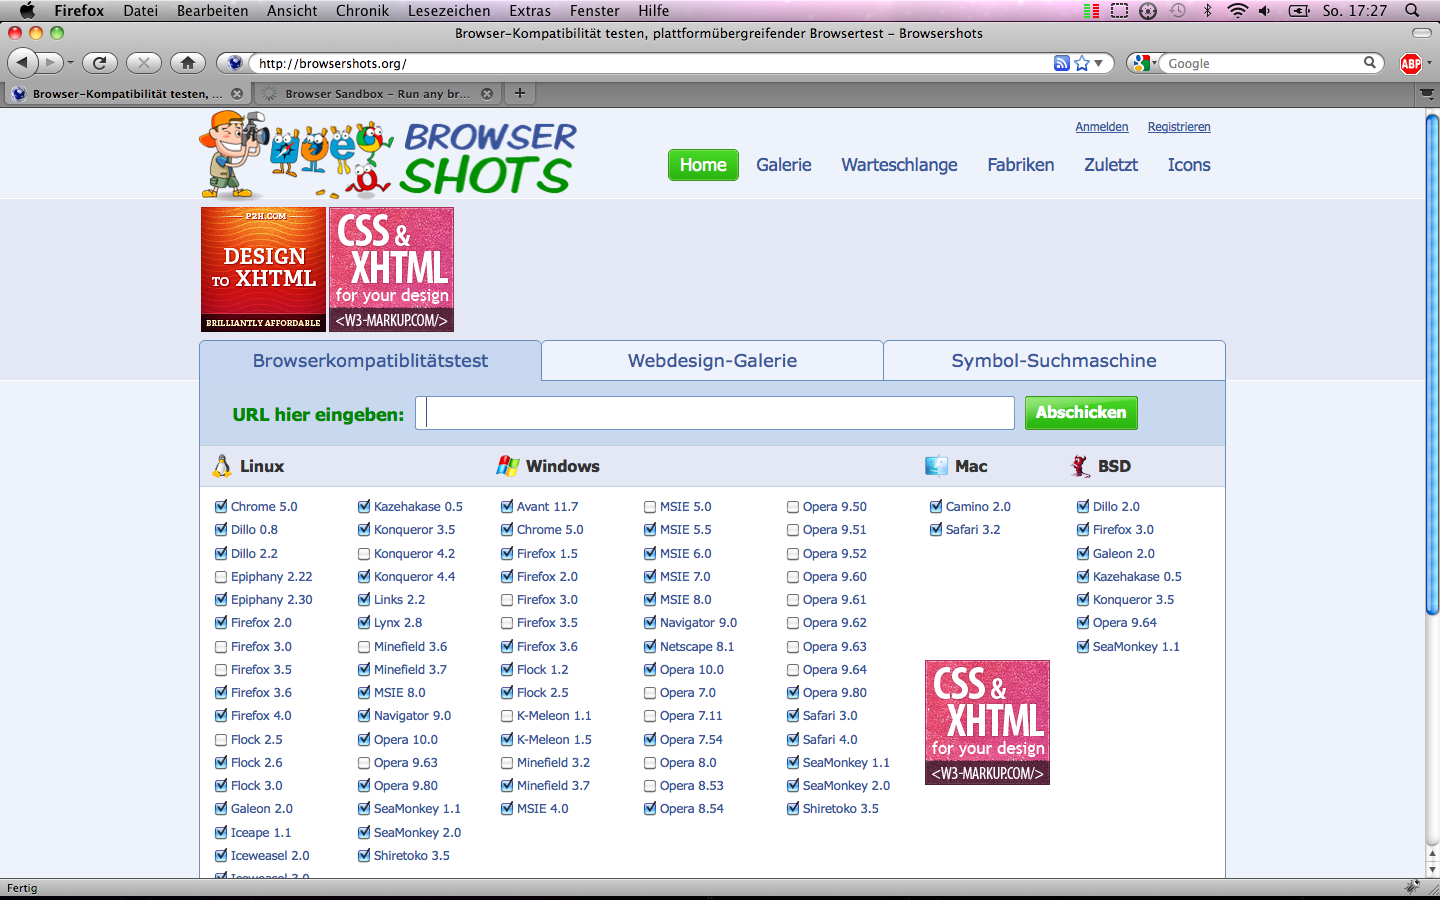The image size is (1440, 900).
Task: Click the volume icon in menu bar
Action: coord(1265,10)
